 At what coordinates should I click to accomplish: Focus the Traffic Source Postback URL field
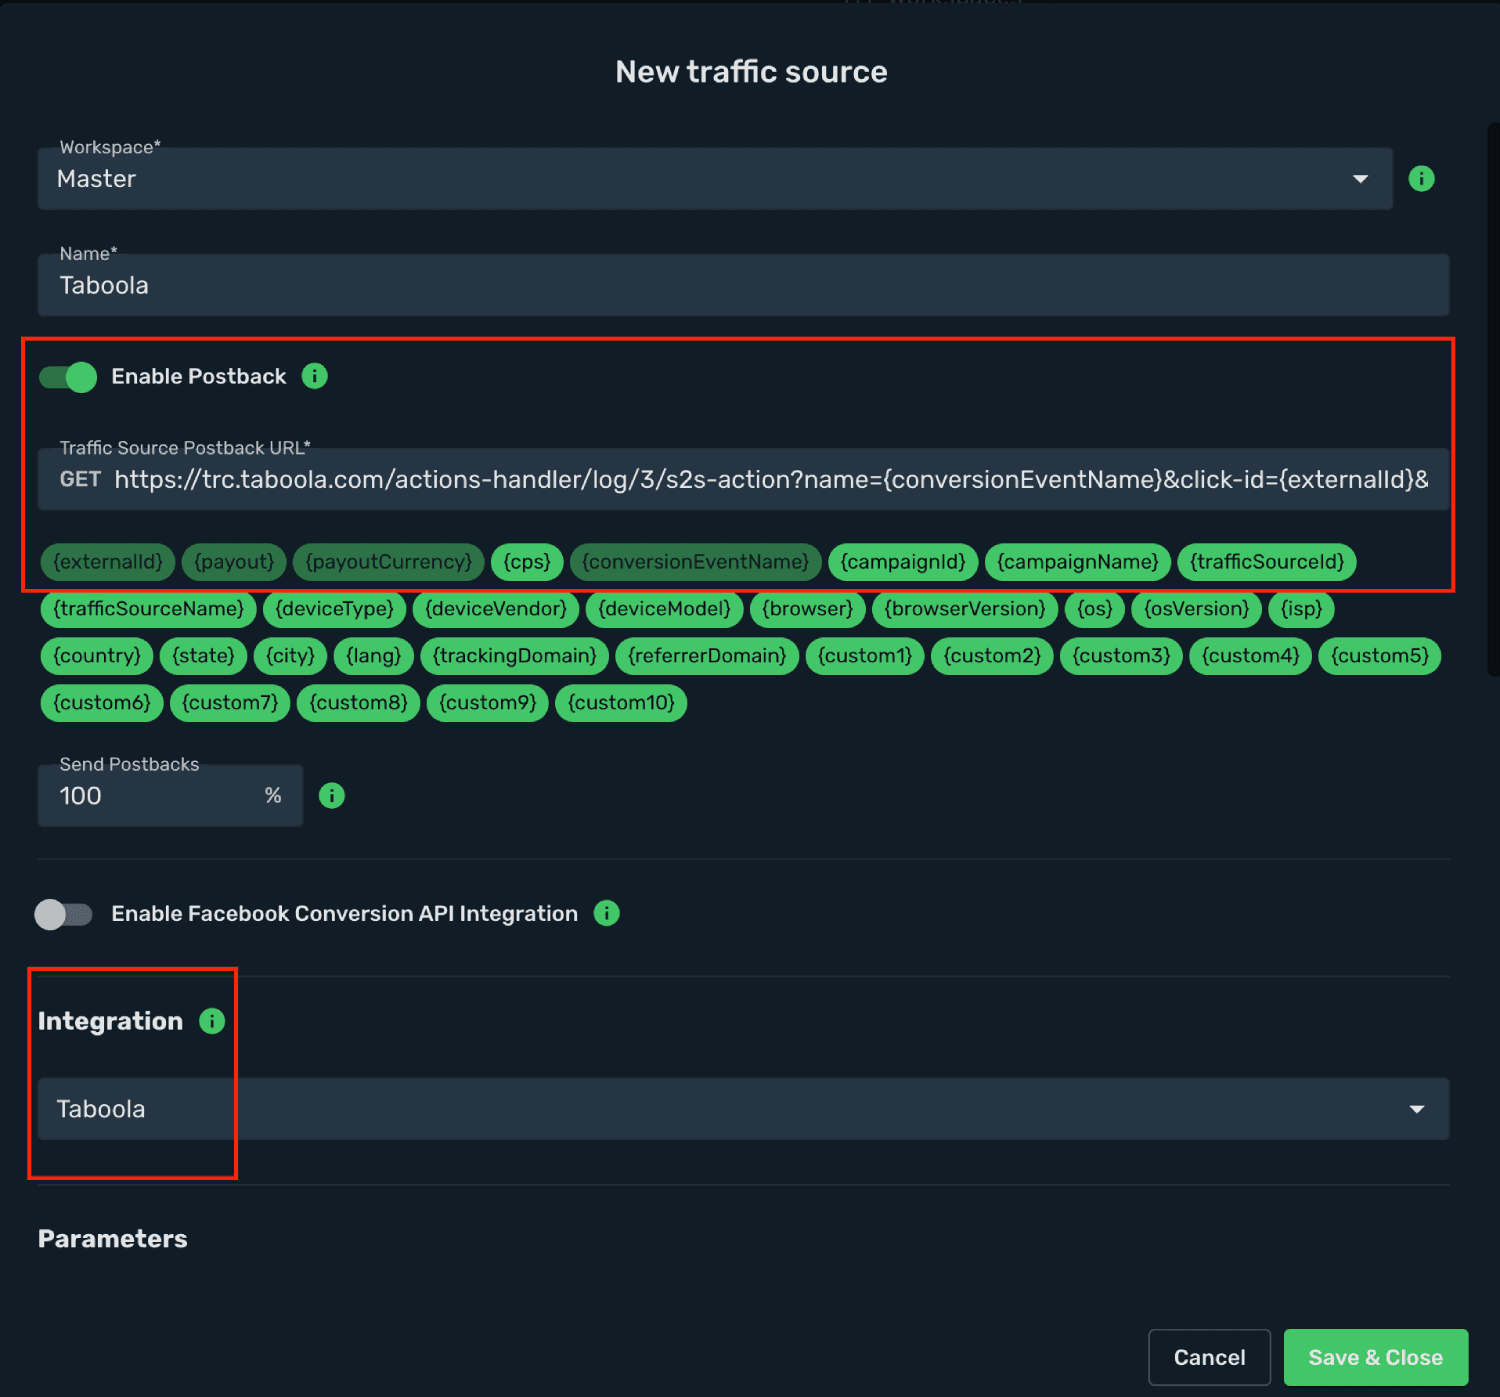pyautogui.click(x=743, y=479)
